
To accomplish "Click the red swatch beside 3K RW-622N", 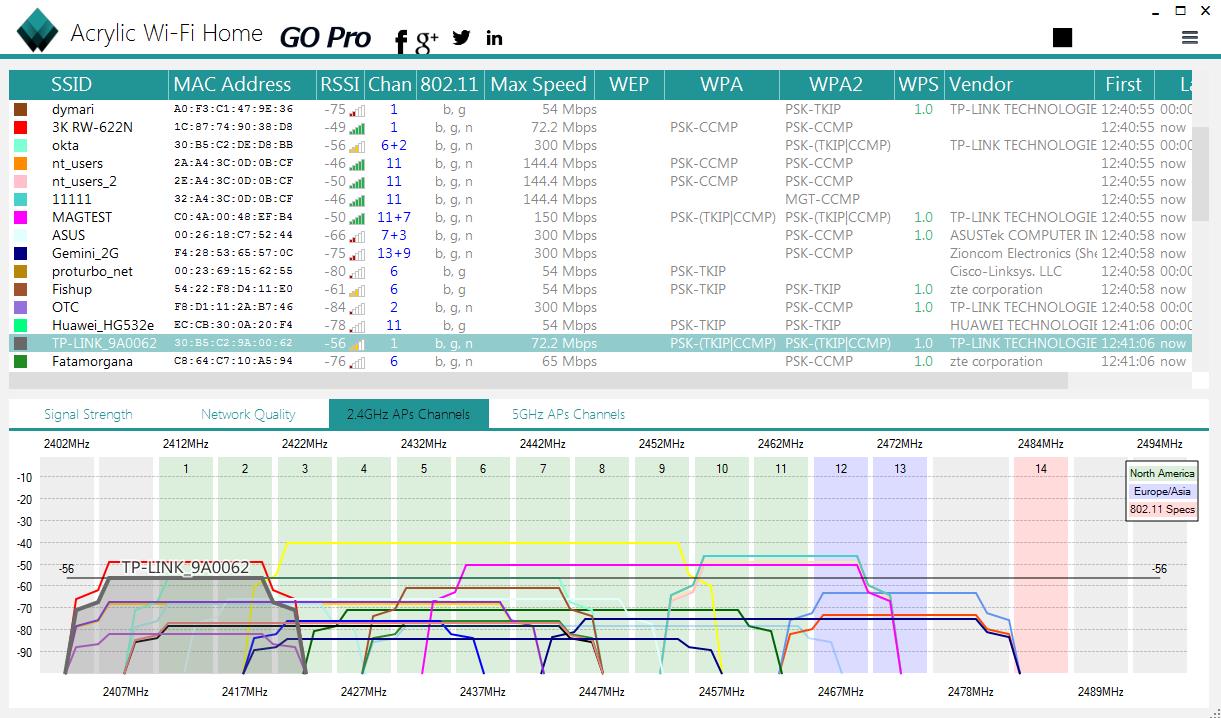I will 21,127.
